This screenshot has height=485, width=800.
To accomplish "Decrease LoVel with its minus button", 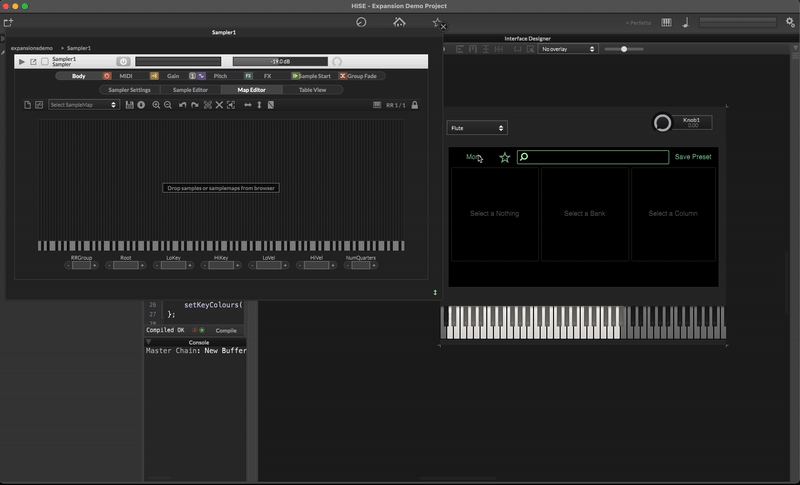I will [x=252, y=265].
